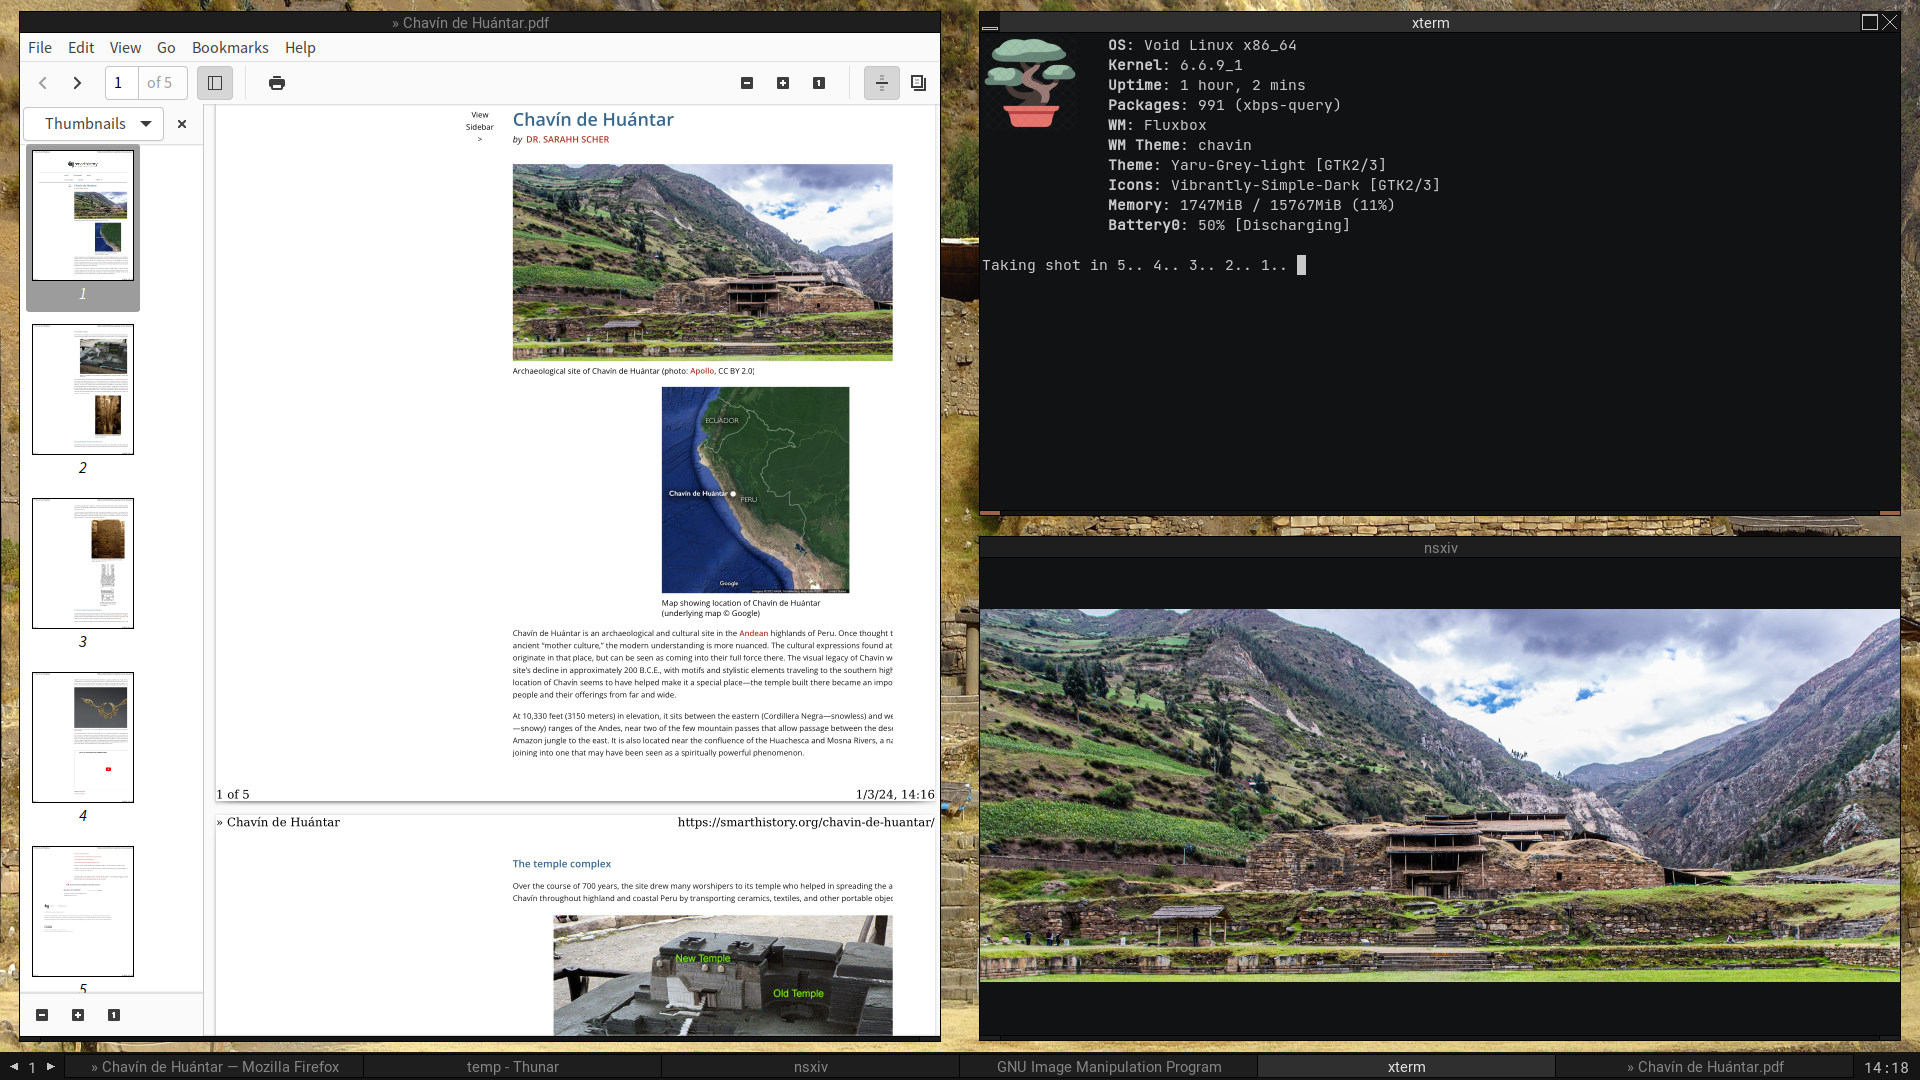
Task: Zoom out using main toolbar minus
Action: (747, 83)
